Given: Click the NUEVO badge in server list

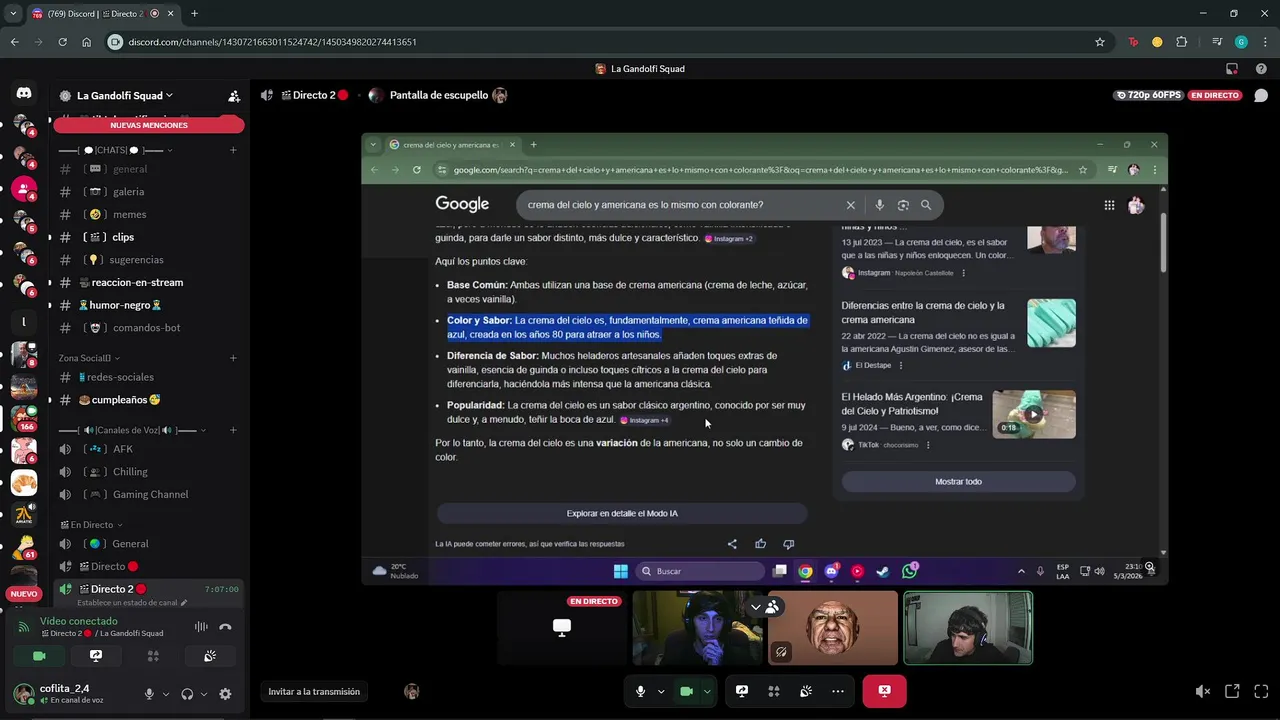Looking at the screenshot, I should (24, 594).
